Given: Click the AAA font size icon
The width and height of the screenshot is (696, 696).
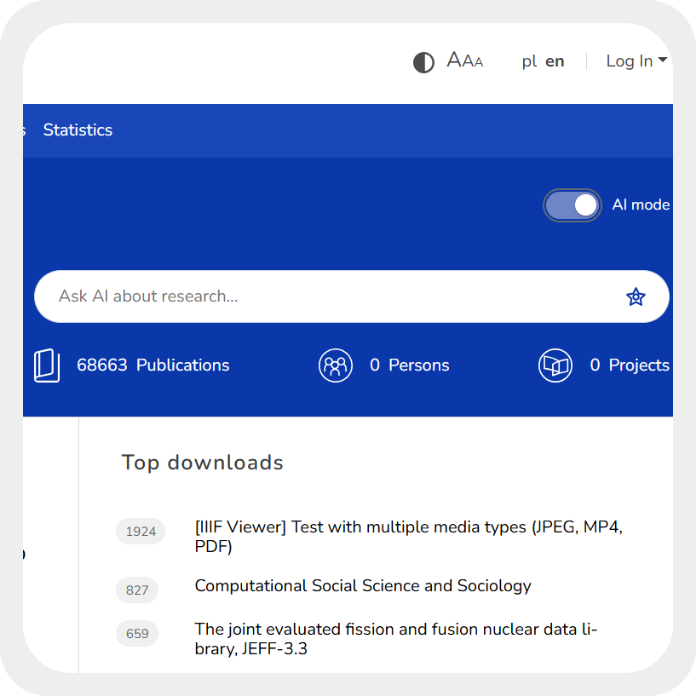Looking at the screenshot, I should point(464,61).
